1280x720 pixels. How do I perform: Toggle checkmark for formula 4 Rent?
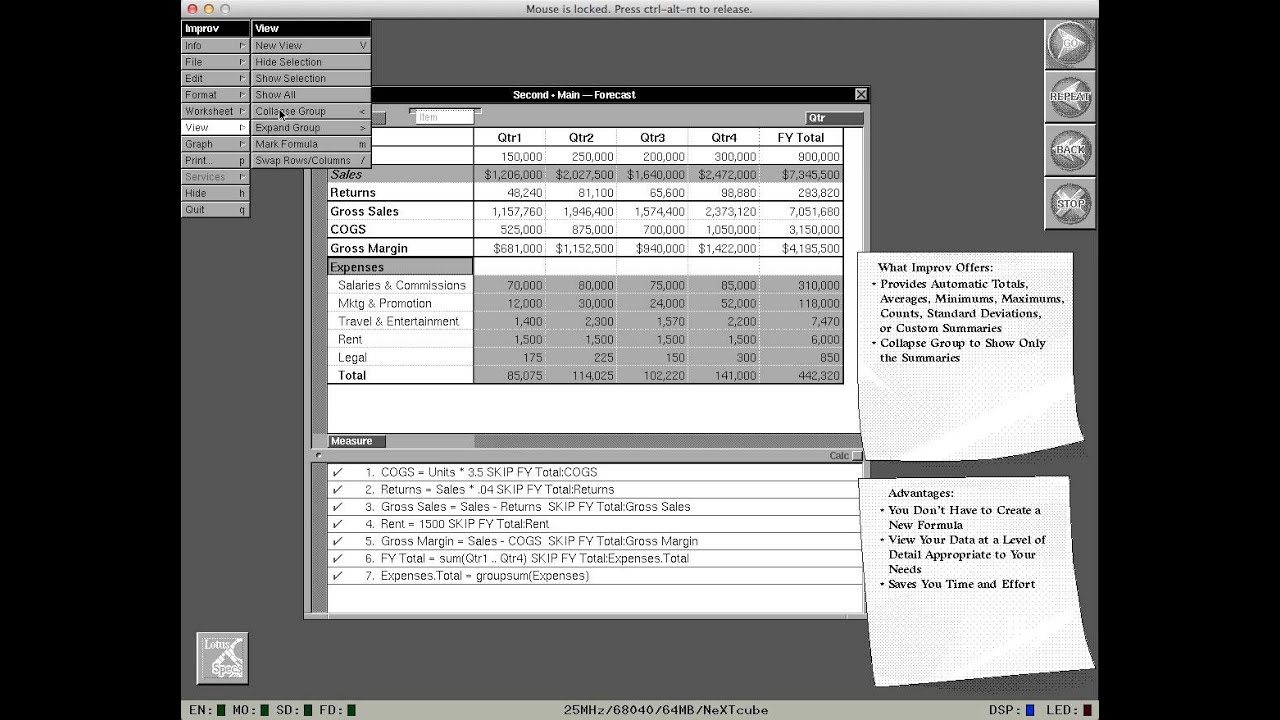pyautogui.click(x=337, y=523)
